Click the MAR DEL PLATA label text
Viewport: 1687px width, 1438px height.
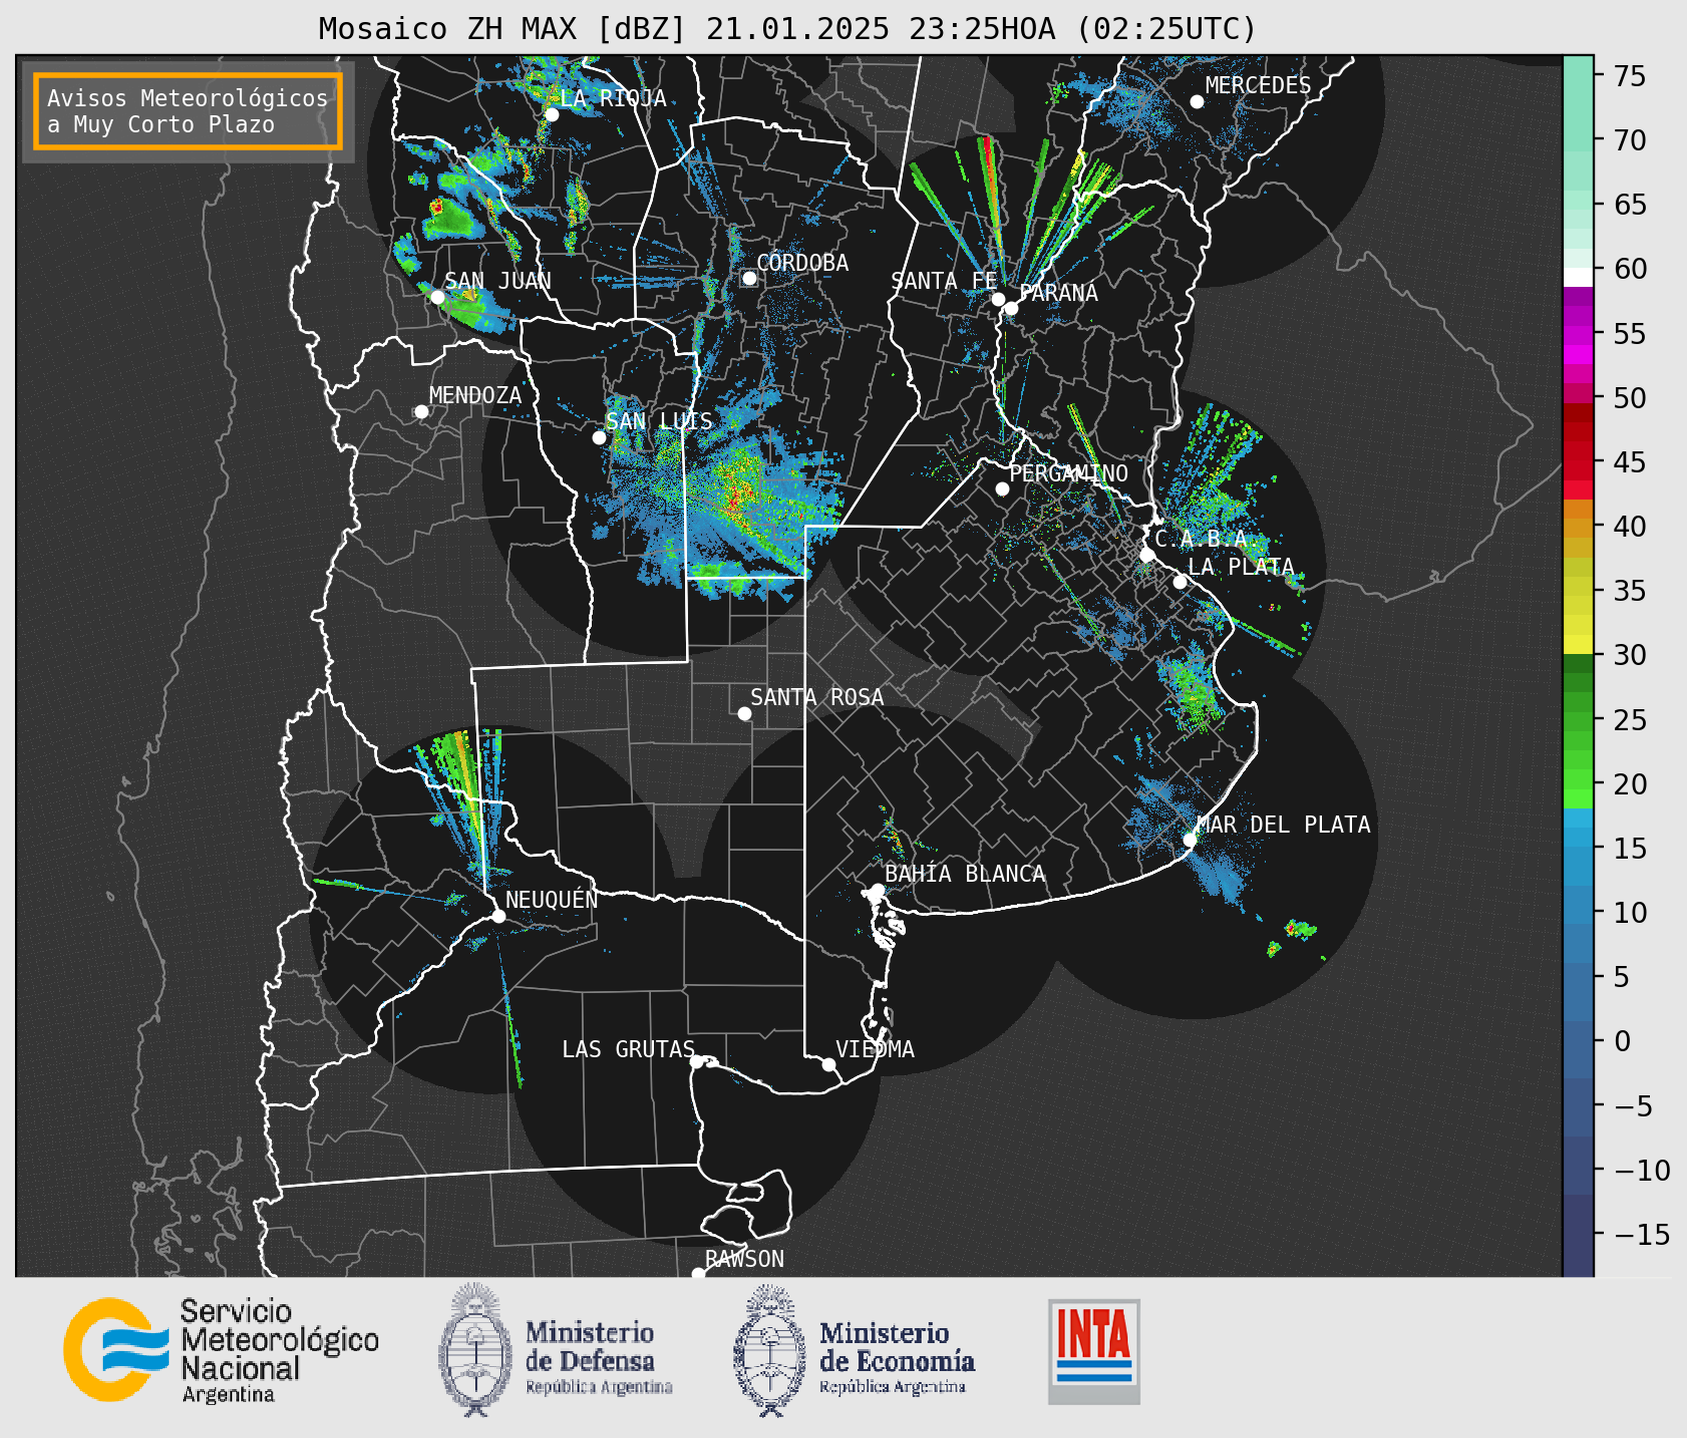click(x=1283, y=825)
